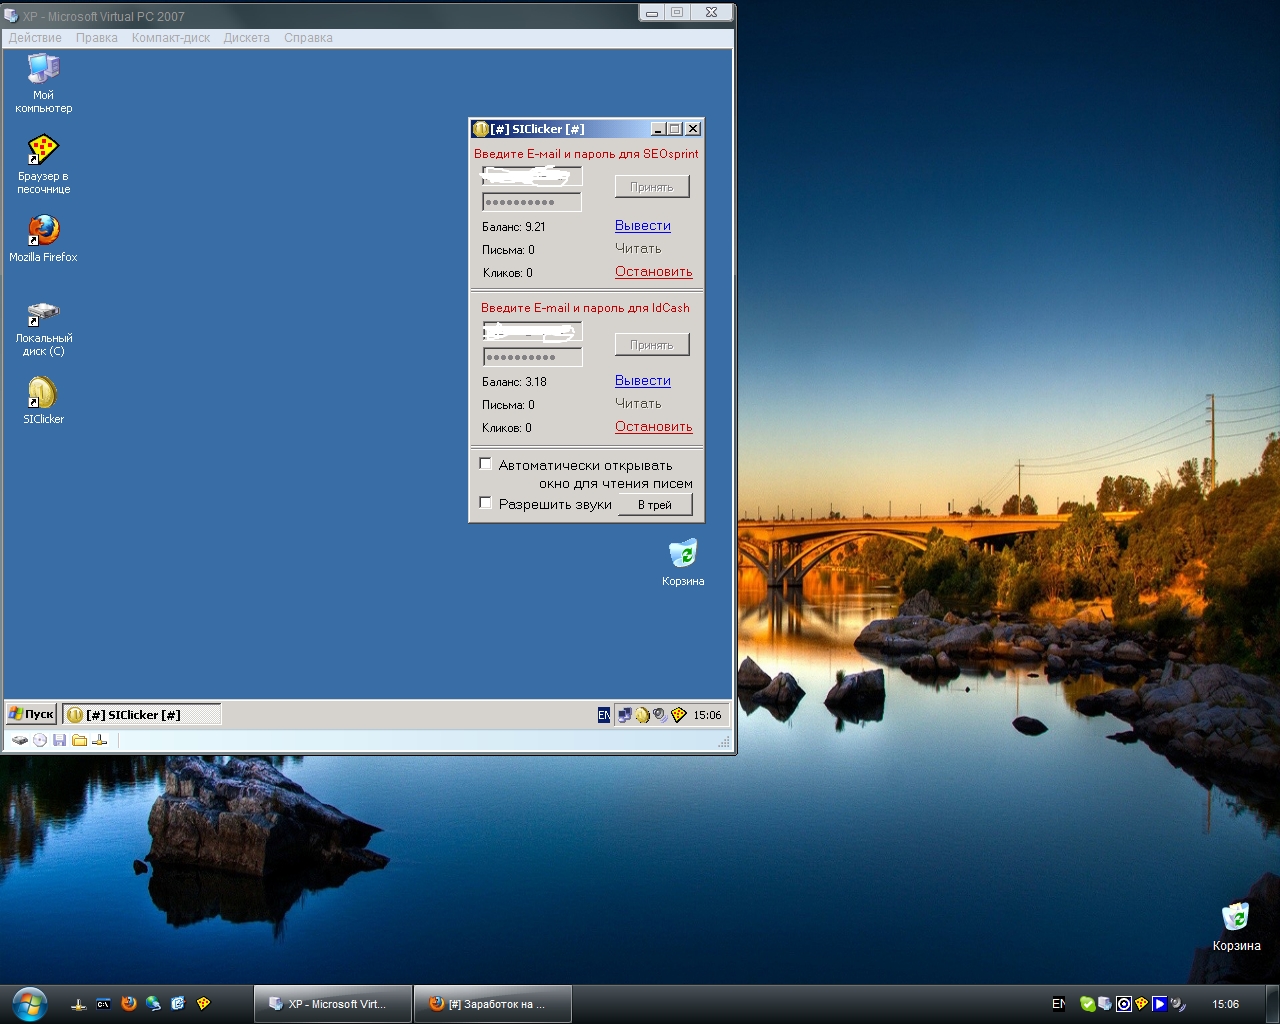Viewport: 1280px width, 1024px height.
Task: Send SIClicker to tray with В трей
Action: pos(655,505)
